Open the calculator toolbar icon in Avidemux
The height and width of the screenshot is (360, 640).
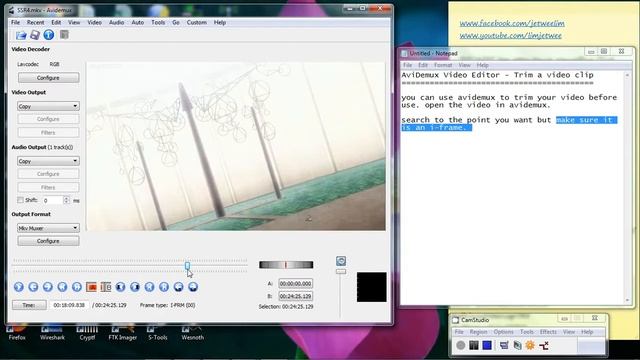[x=64, y=35]
